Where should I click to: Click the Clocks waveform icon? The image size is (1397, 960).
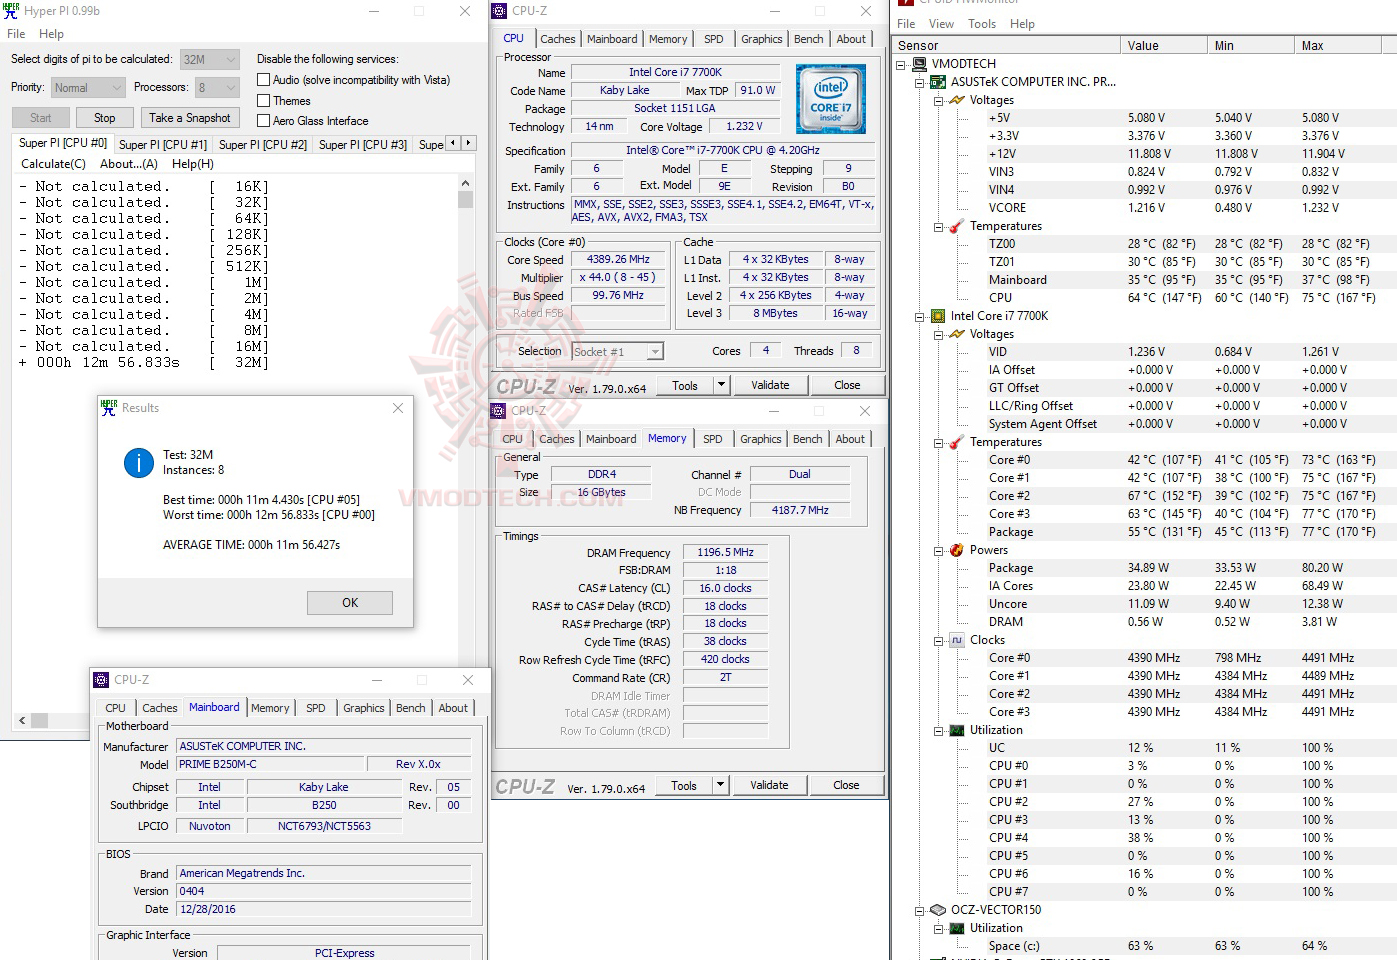(957, 640)
